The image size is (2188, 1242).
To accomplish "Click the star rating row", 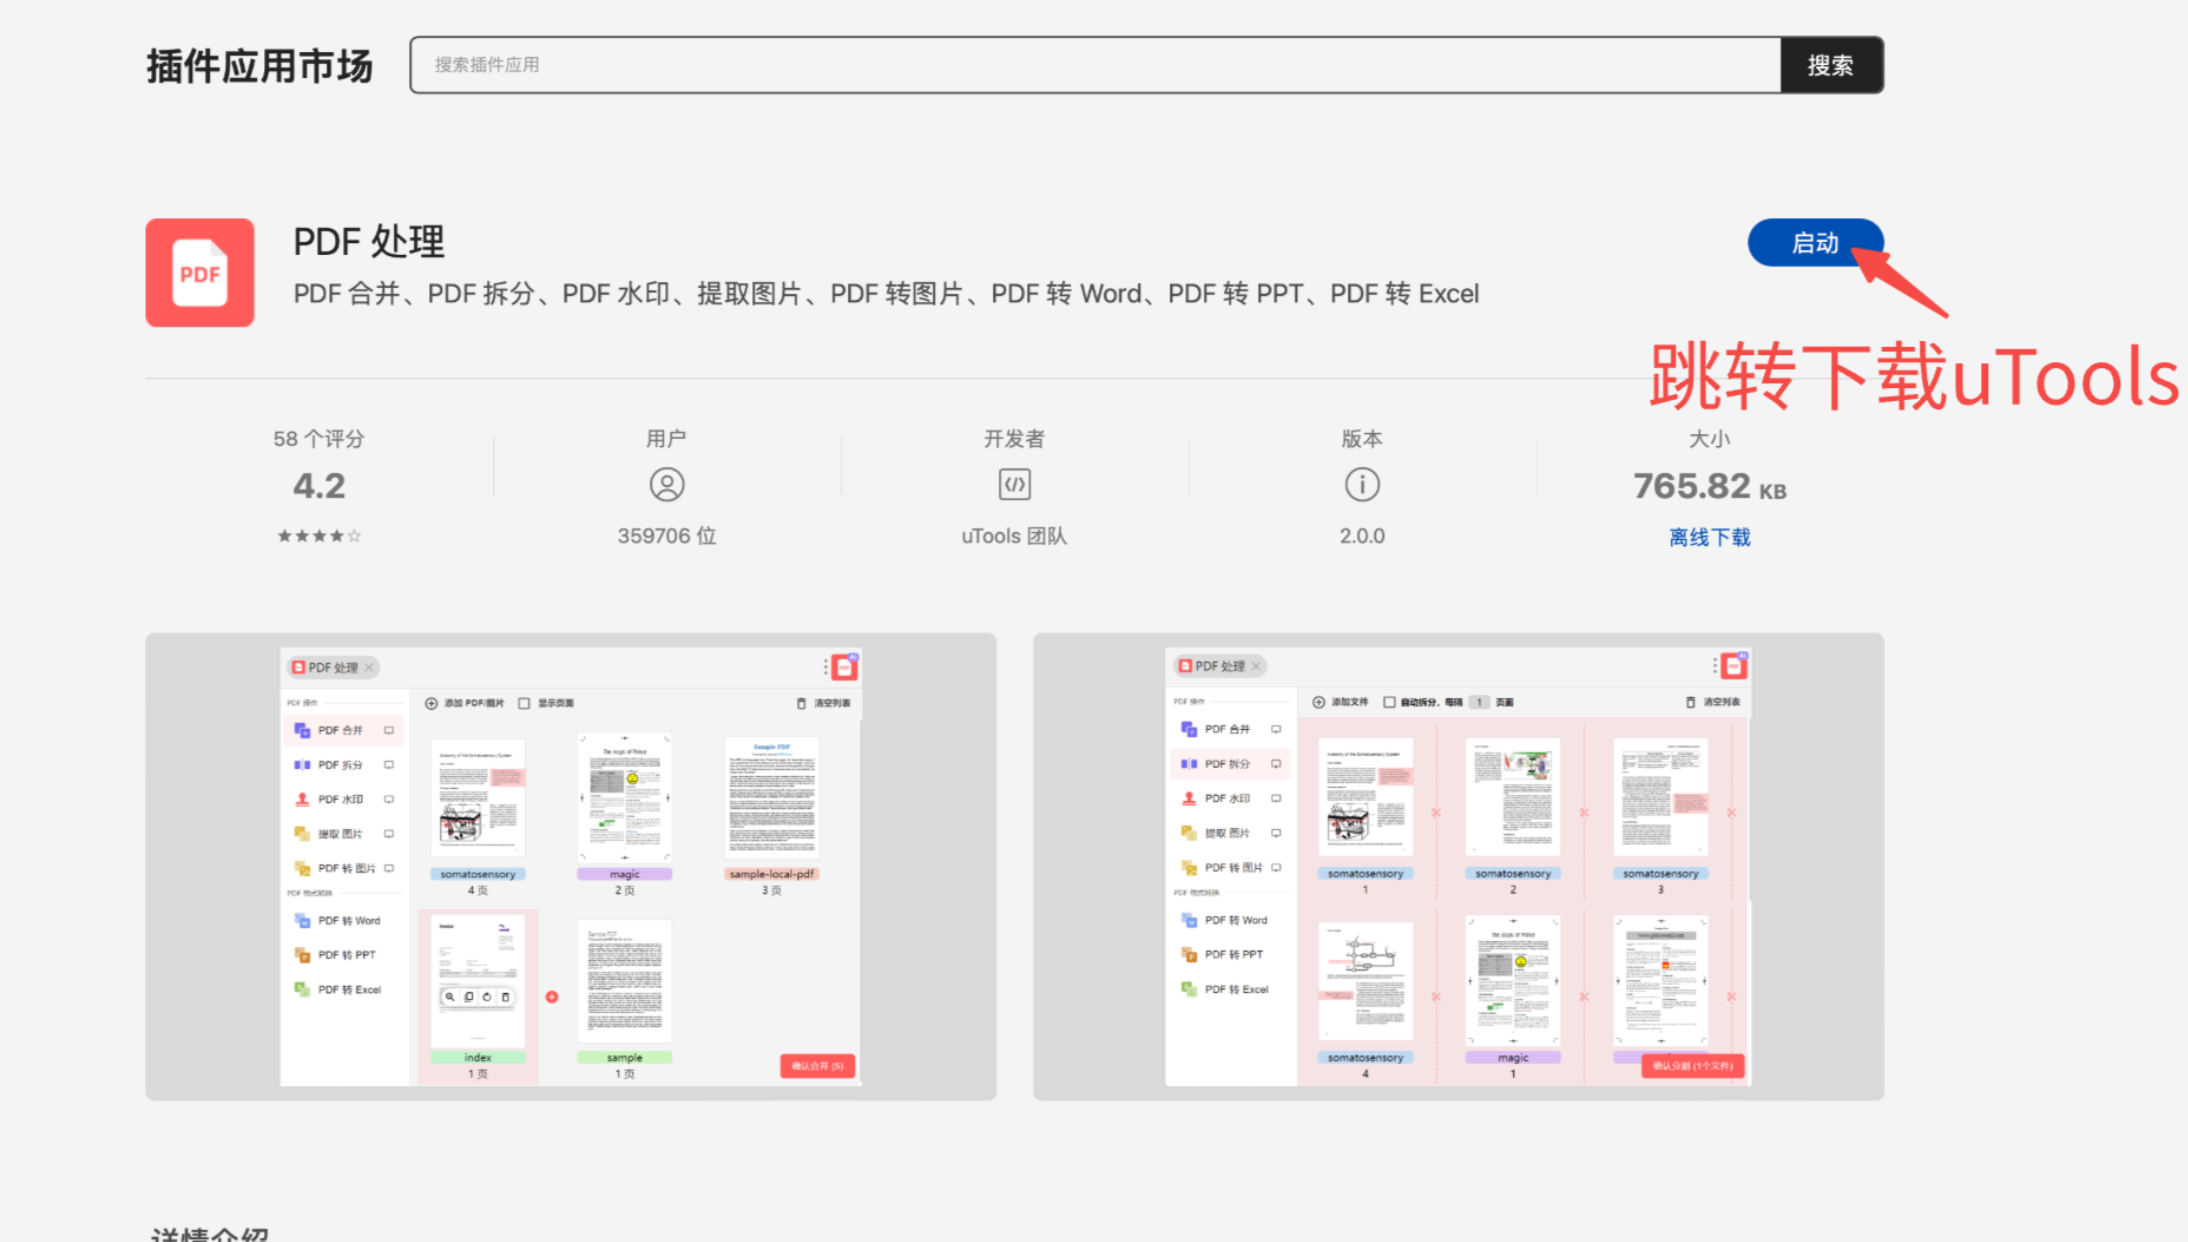I will tap(319, 536).
